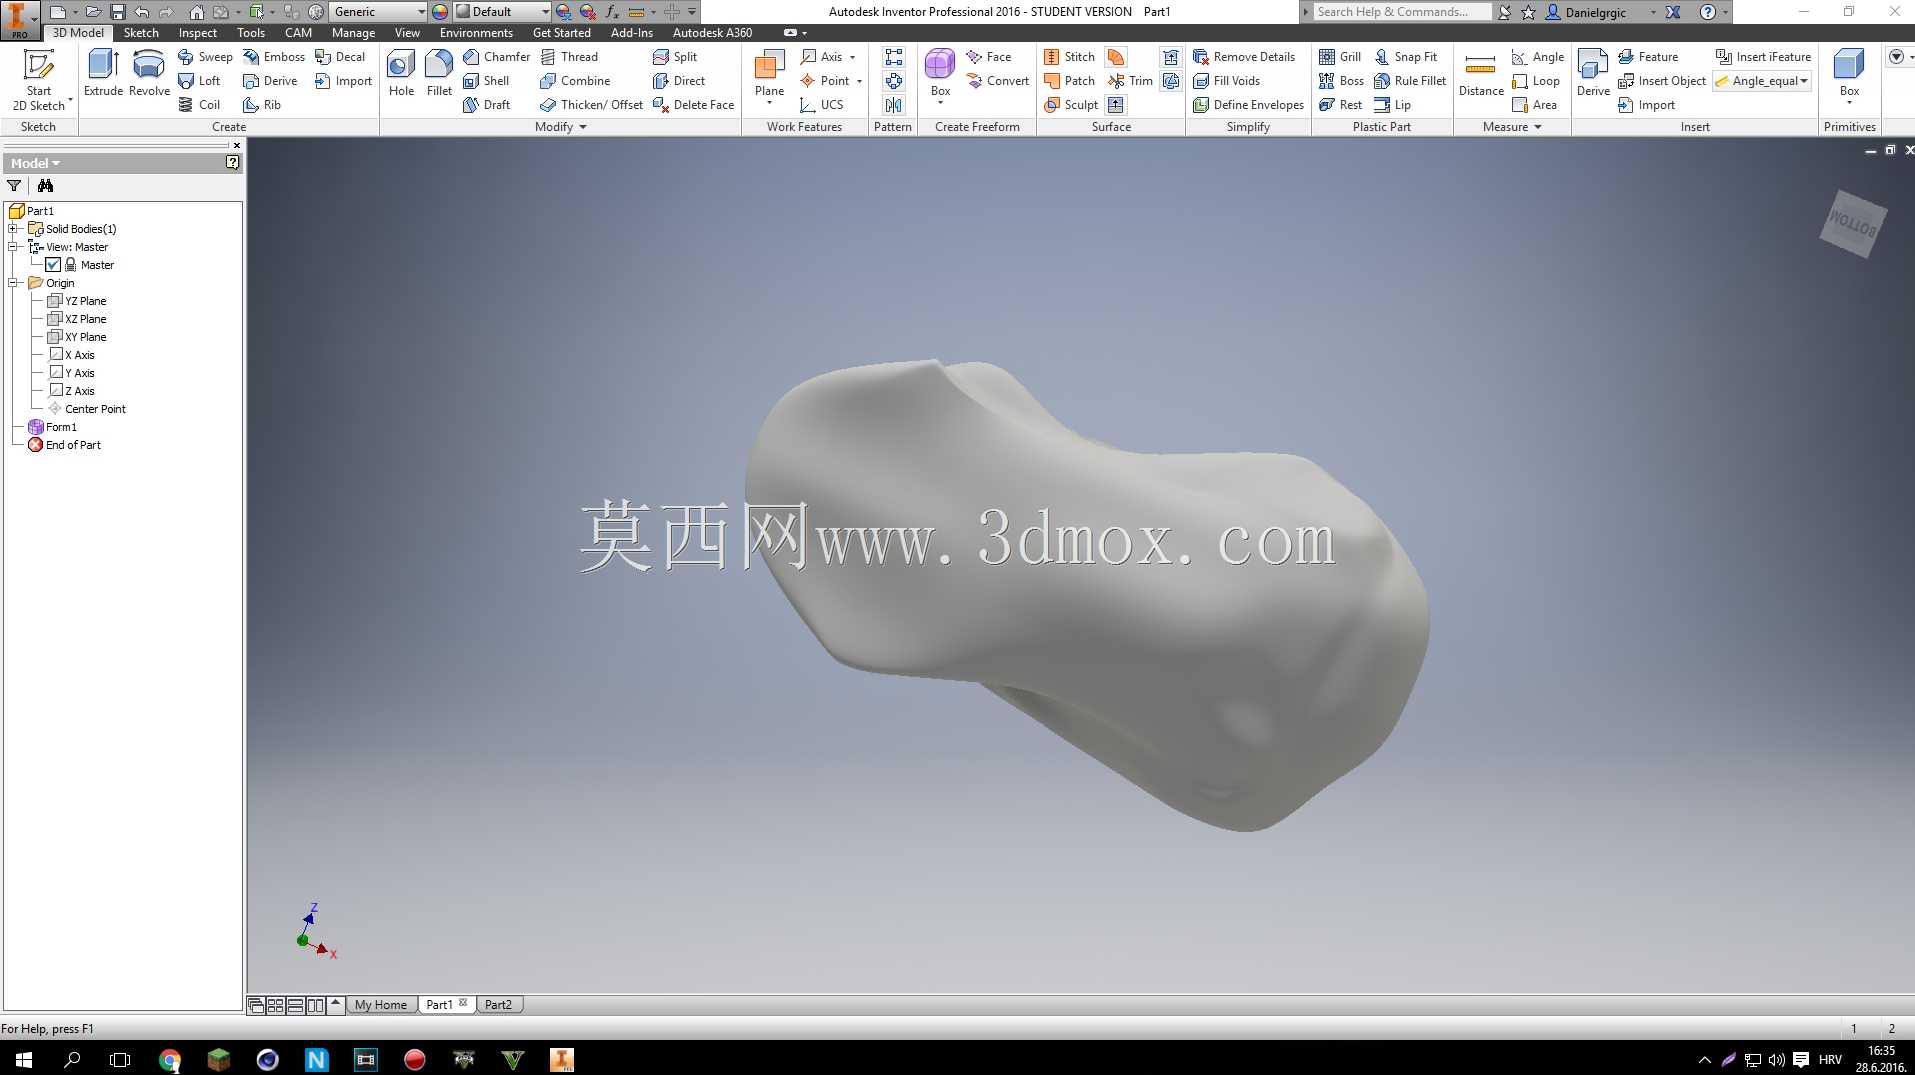Image resolution: width=1915 pixels, height=1075 pixels.
Task: Open the Sculpt surface tool
Action: point(1070,105)
